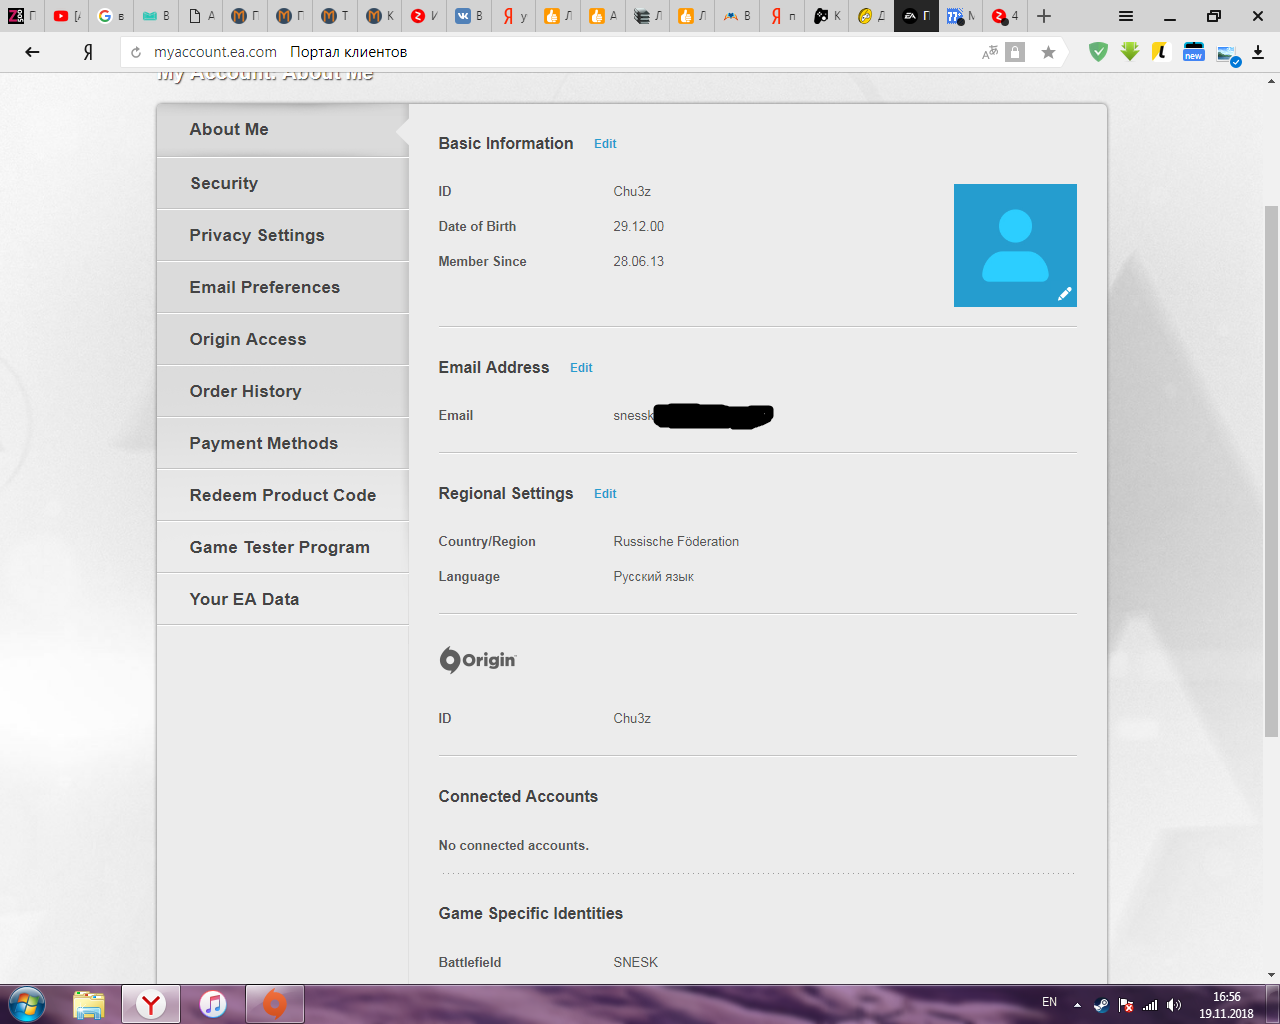
Task: View the Order History section
Action: click(x=282, y=391)
